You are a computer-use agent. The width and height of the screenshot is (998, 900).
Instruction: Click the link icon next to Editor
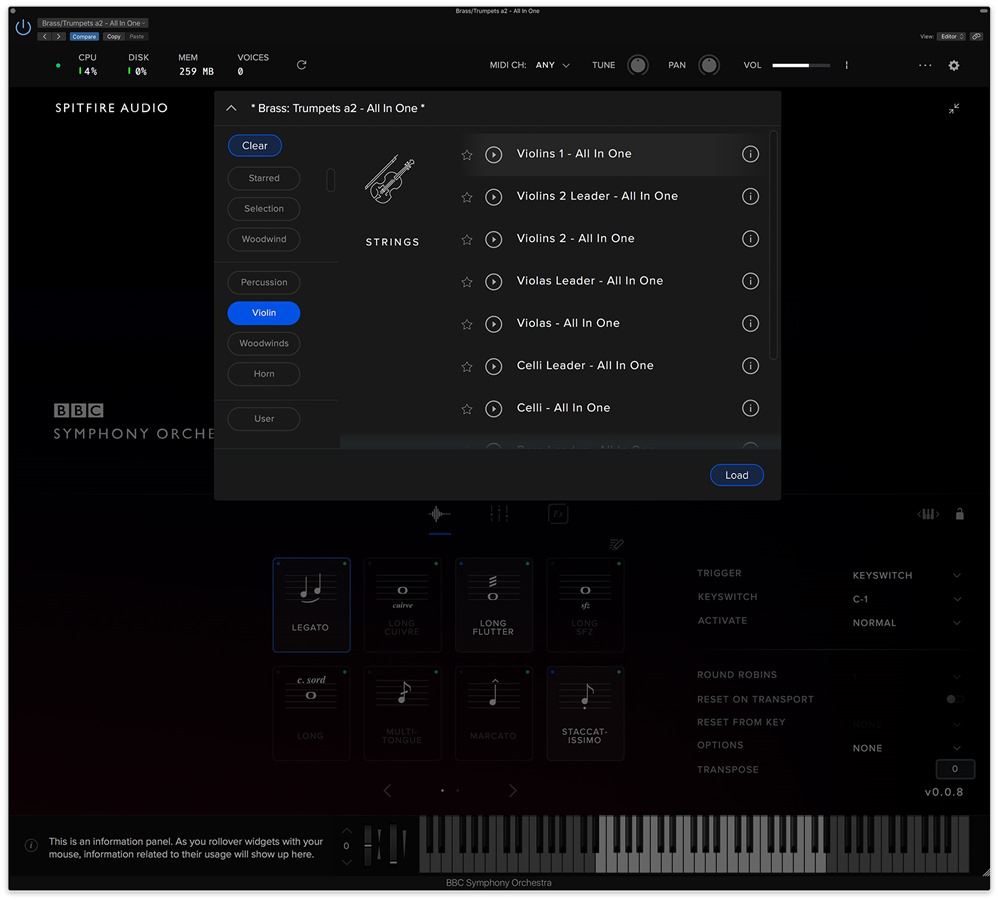(976, 36)
